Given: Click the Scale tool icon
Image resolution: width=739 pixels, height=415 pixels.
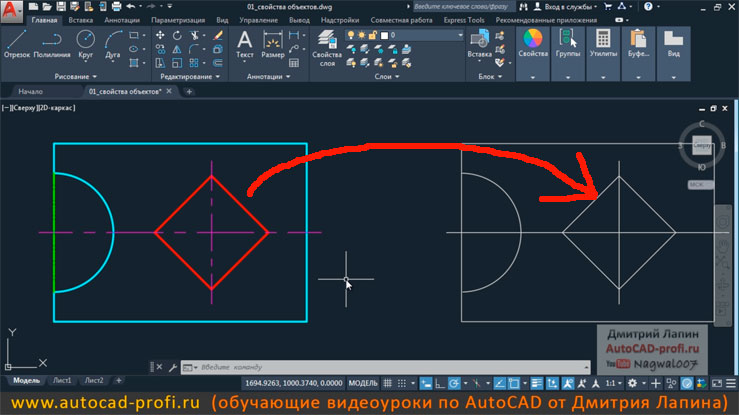Looking at the screenshot, I should 177,63.
